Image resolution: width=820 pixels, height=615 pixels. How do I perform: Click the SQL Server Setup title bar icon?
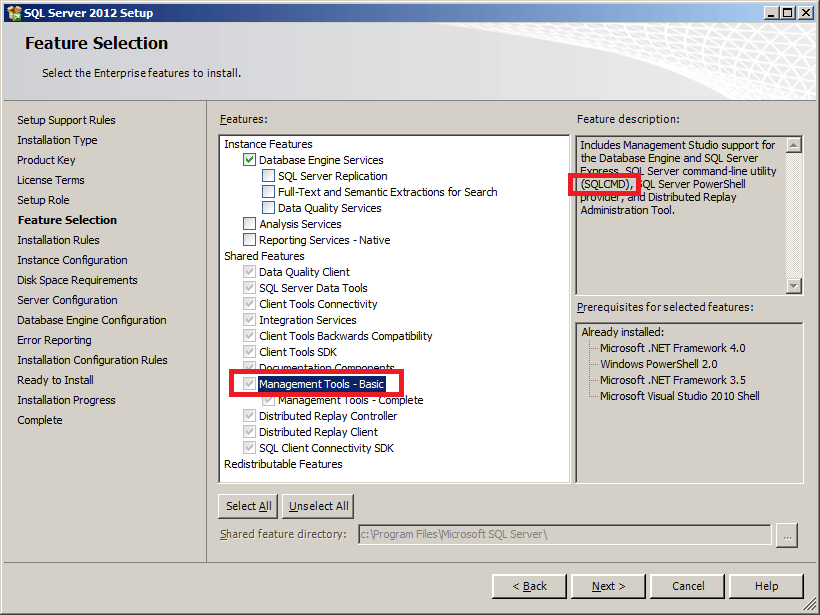tap(14, 13)
